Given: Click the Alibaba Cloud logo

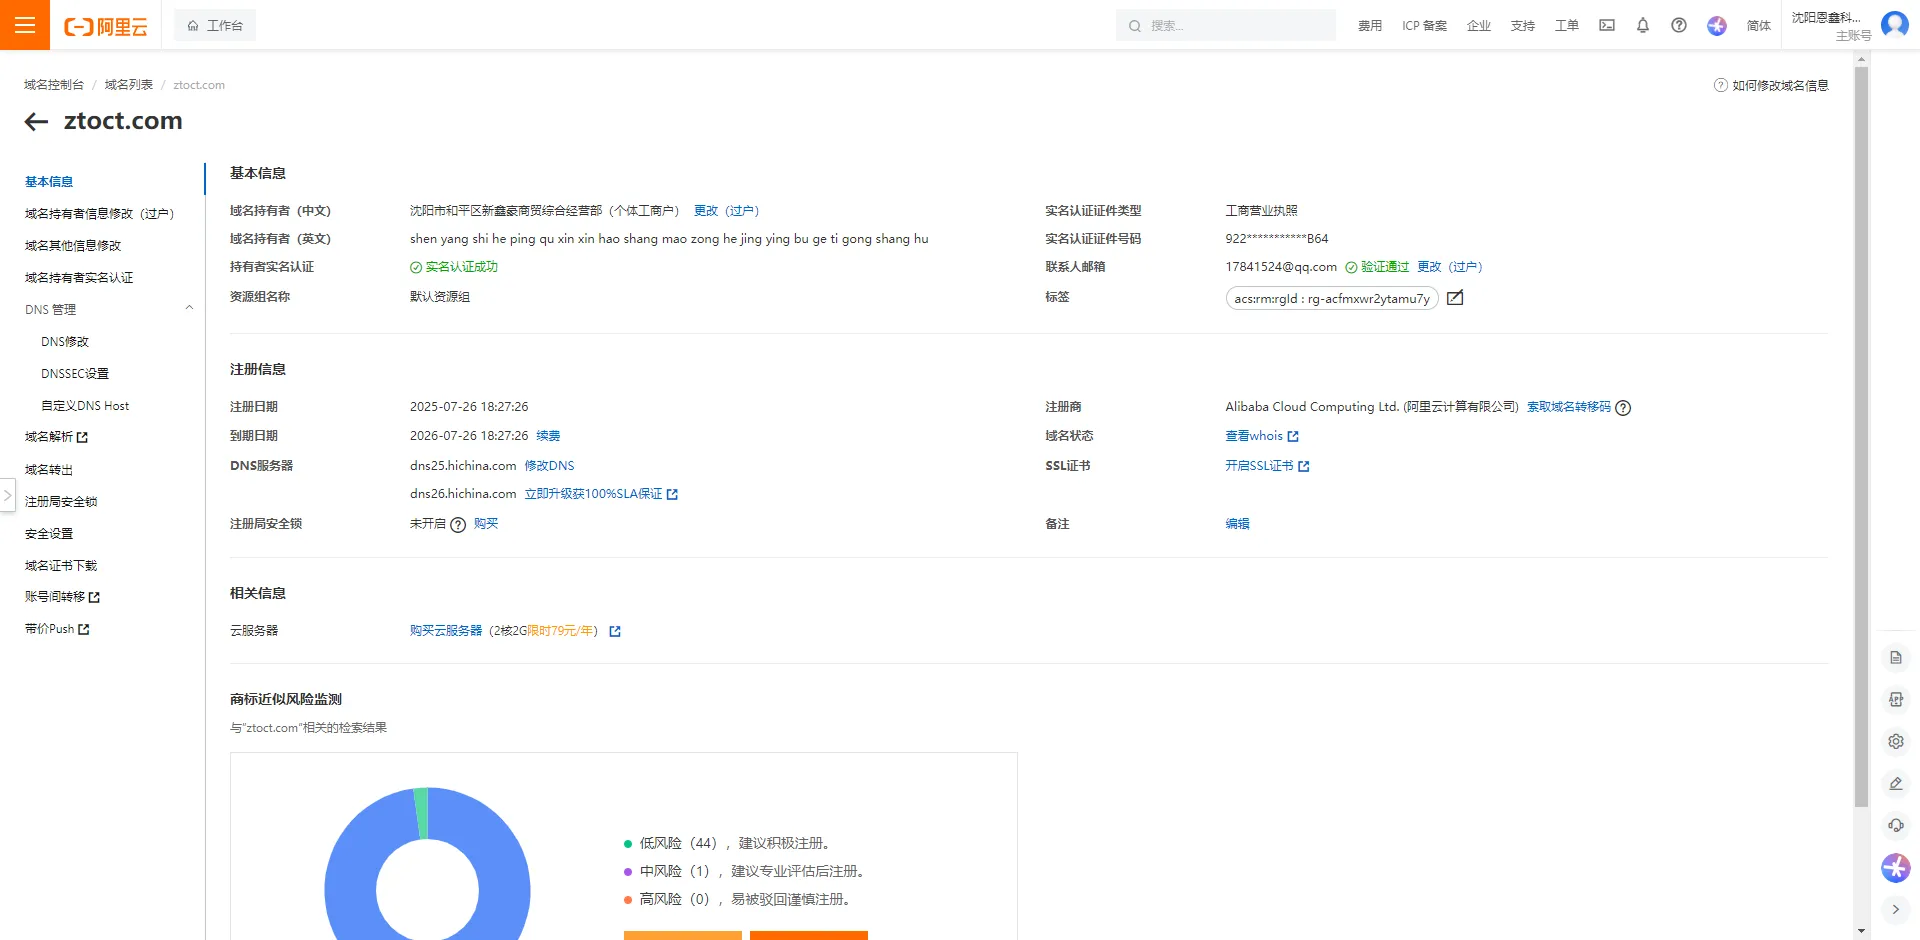Looking at the screenshot, I should tap(106, 26).
